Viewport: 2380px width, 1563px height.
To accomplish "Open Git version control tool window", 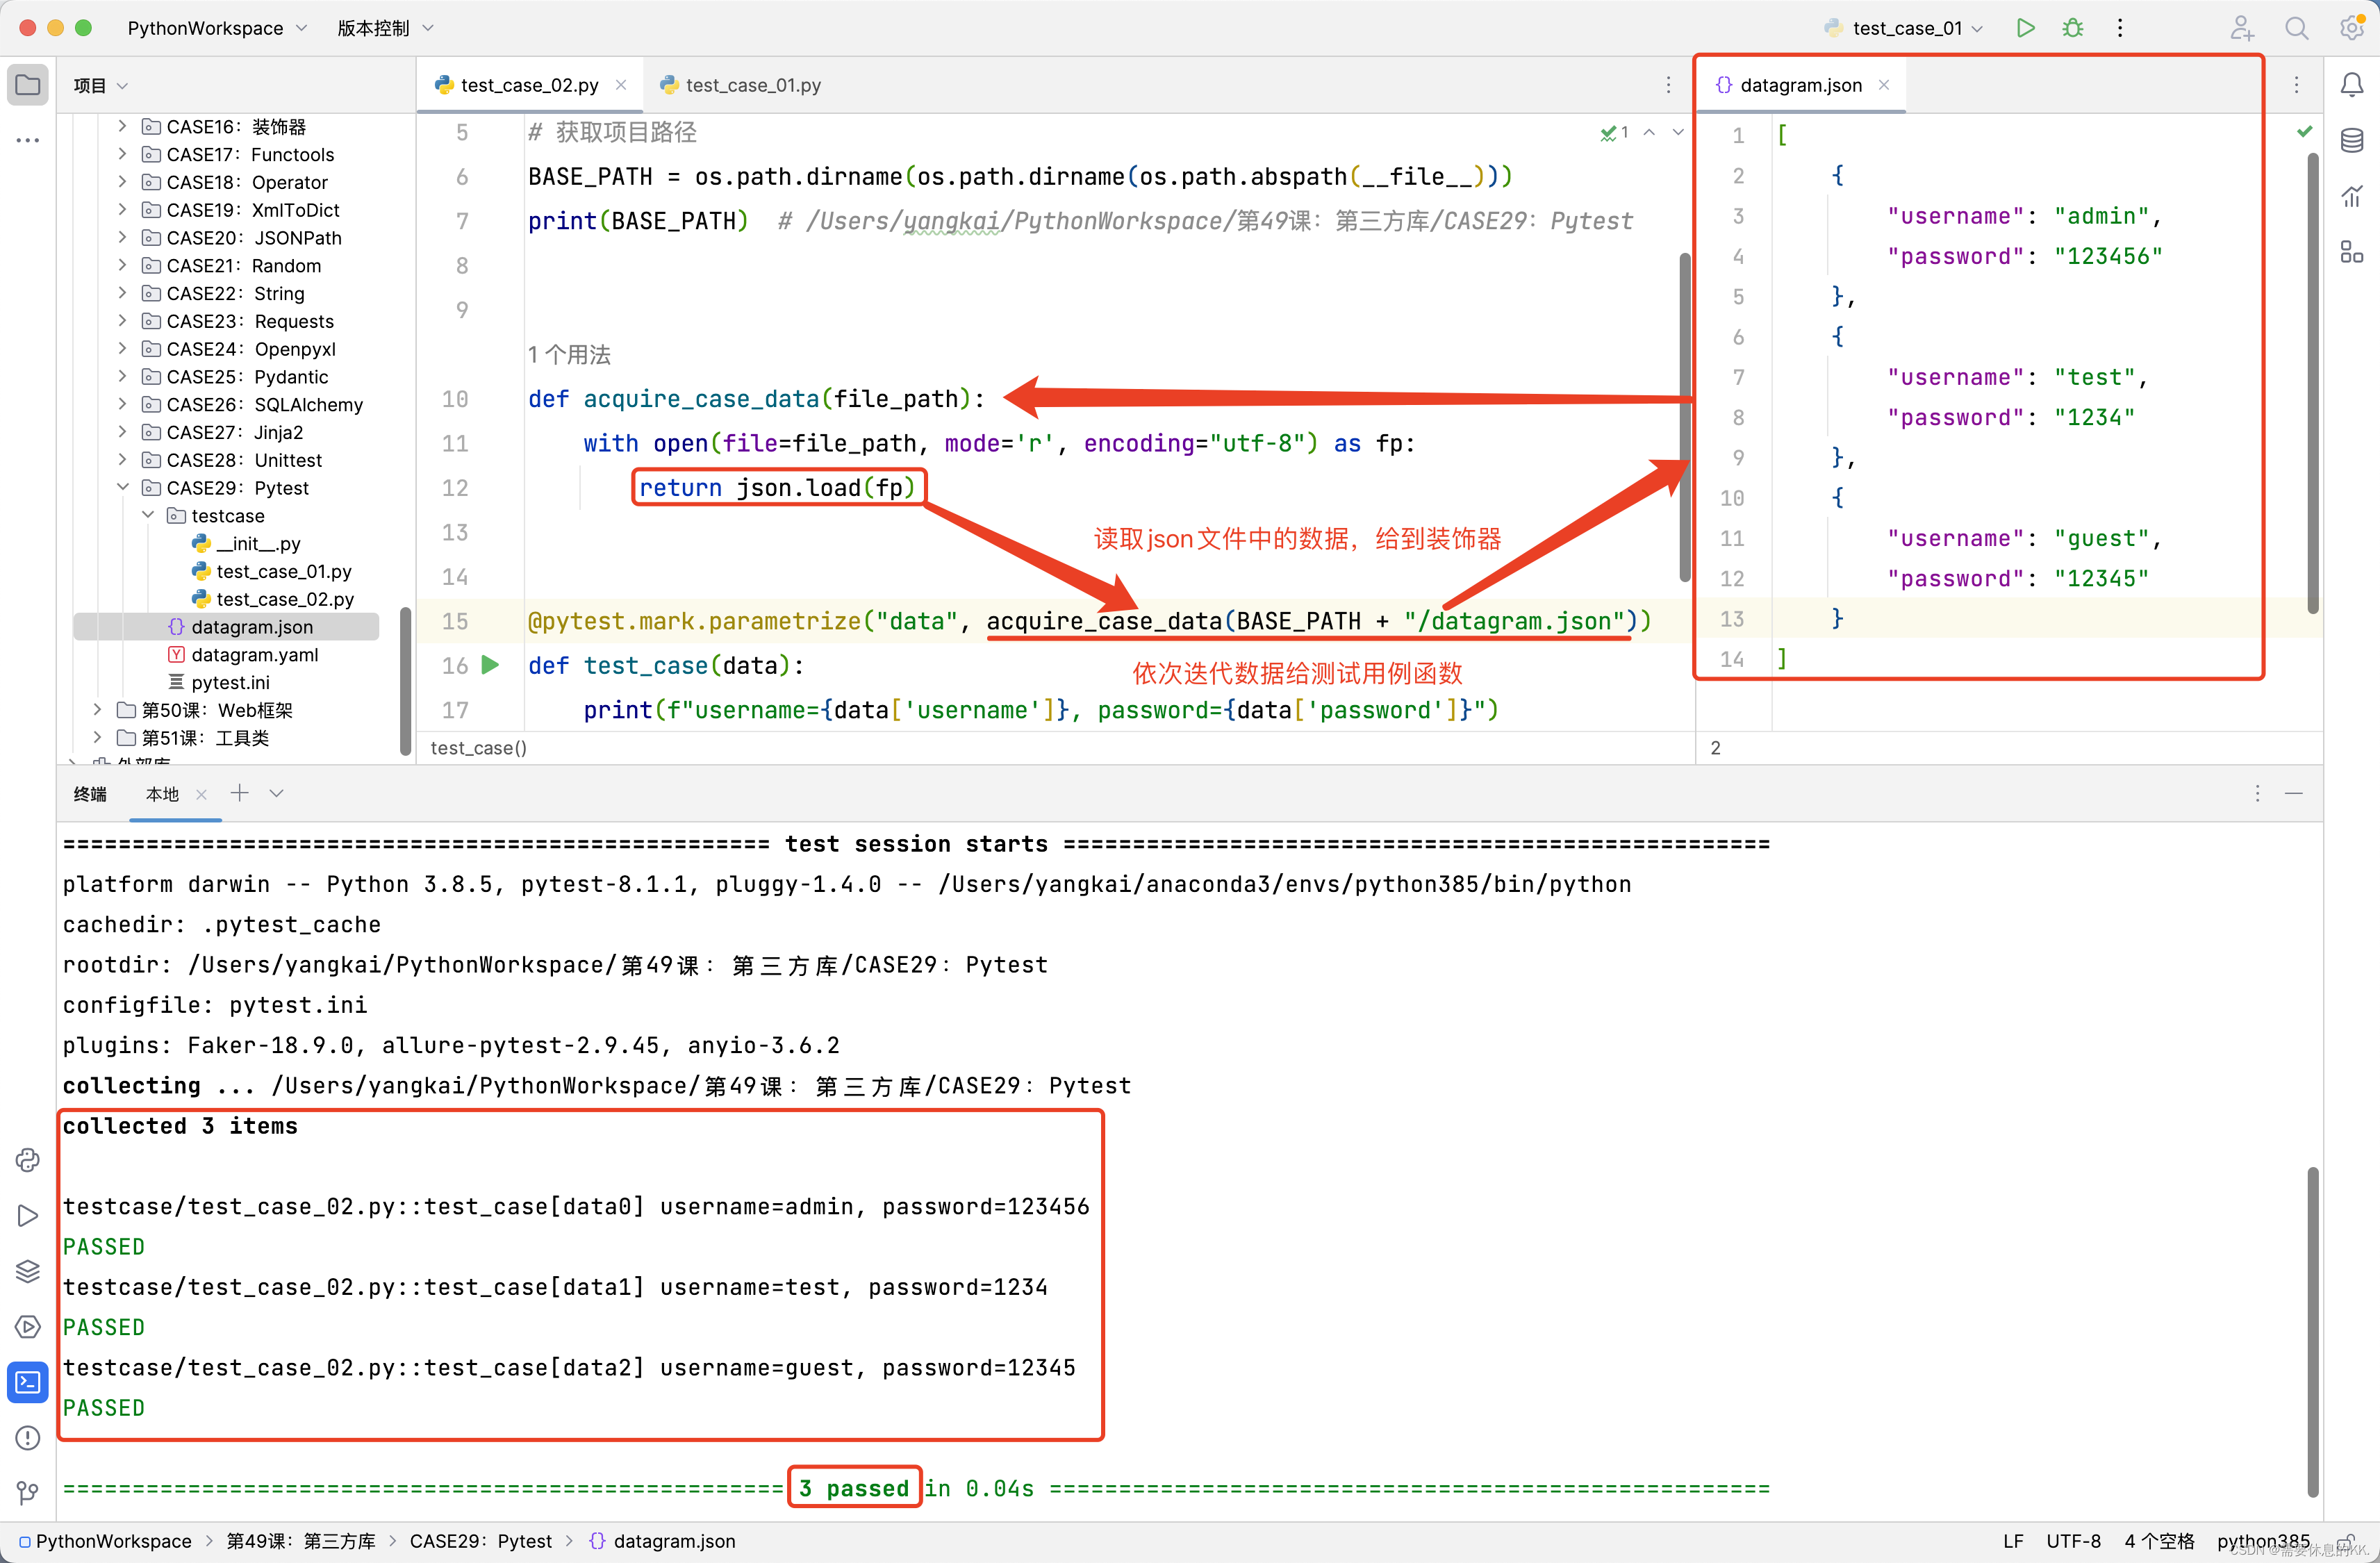I will pyautogui.click(x=28, y=1493).
